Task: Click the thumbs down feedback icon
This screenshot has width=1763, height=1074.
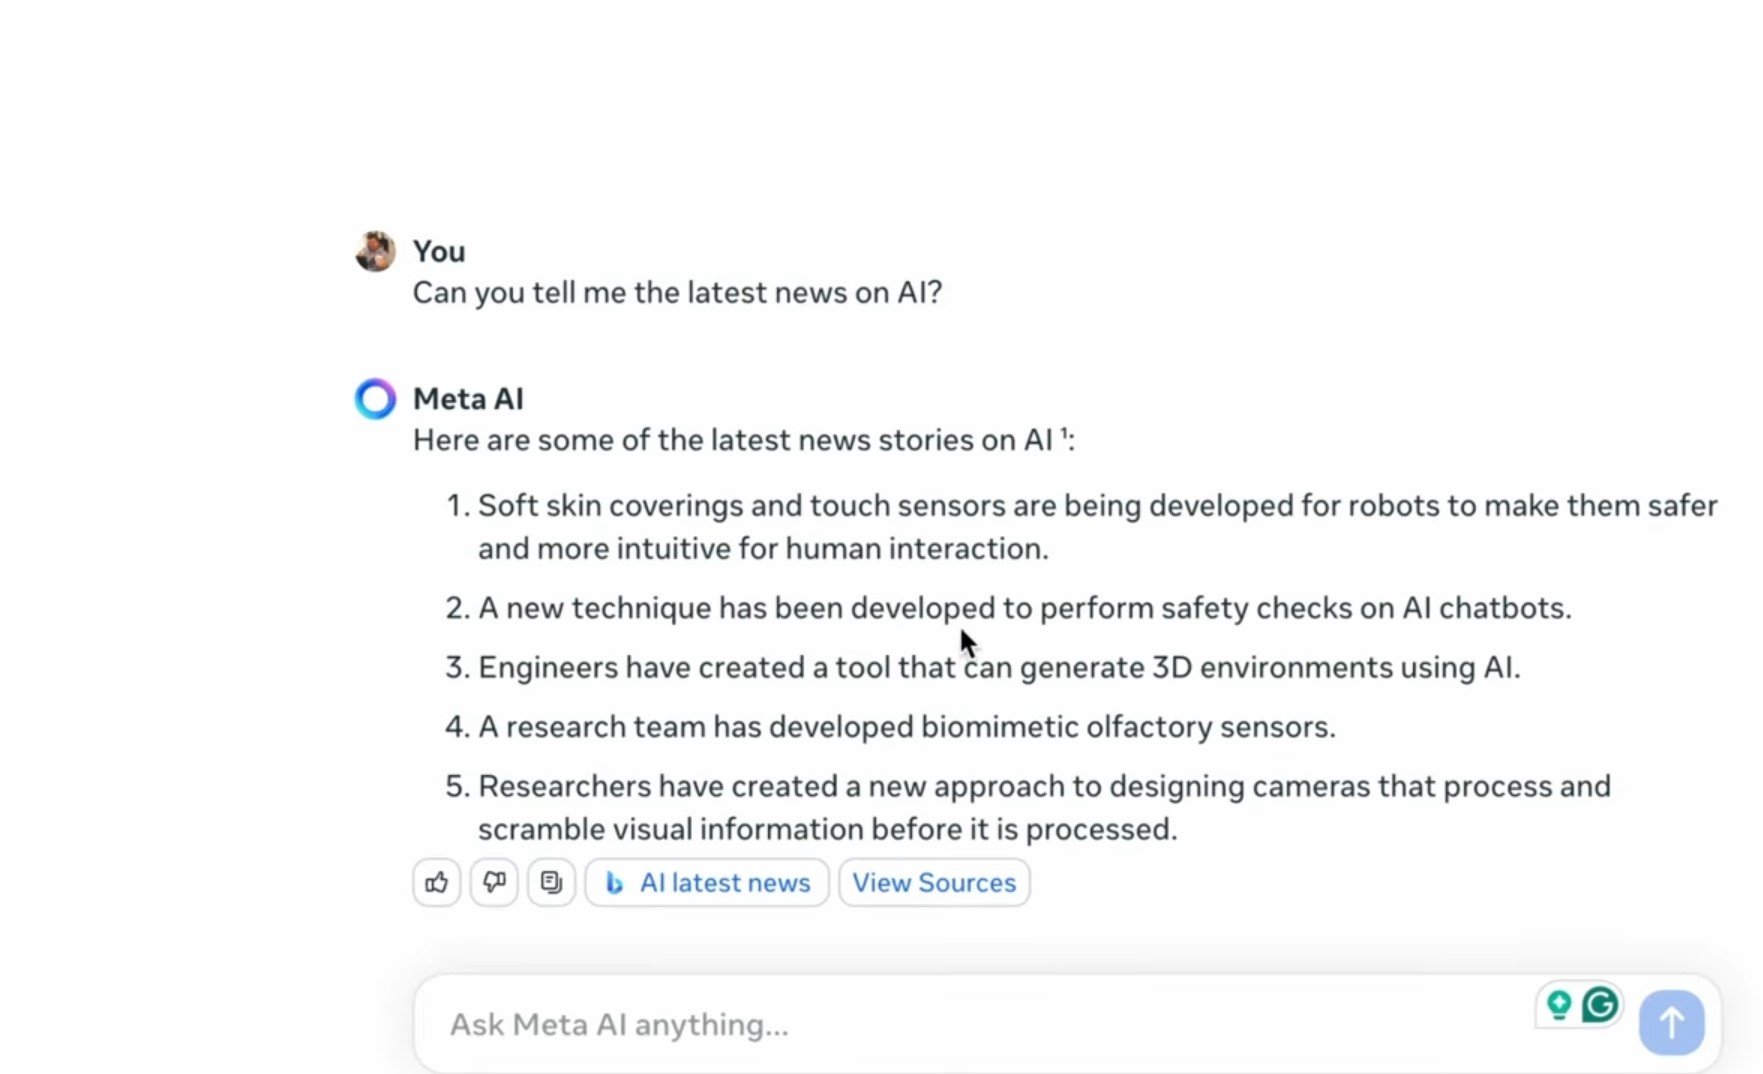Action: pos(494,882)
